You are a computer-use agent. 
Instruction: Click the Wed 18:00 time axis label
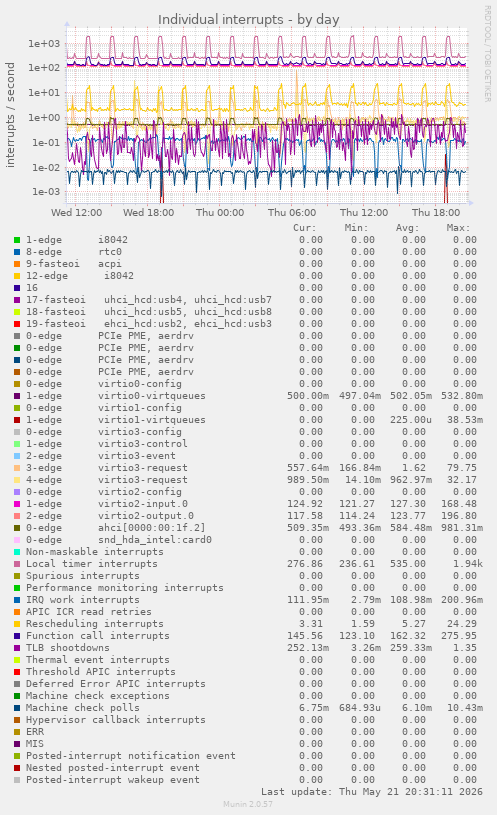point(148,213)
